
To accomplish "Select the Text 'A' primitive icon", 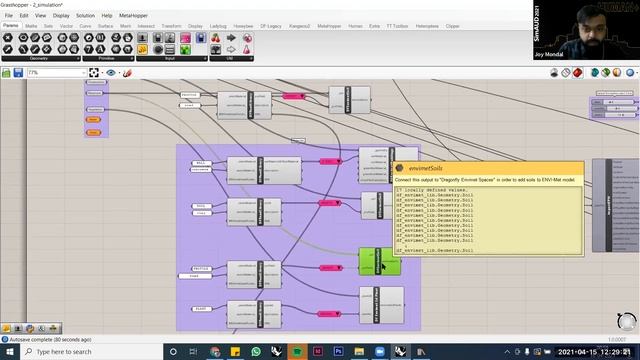I will tap(100, 49).
